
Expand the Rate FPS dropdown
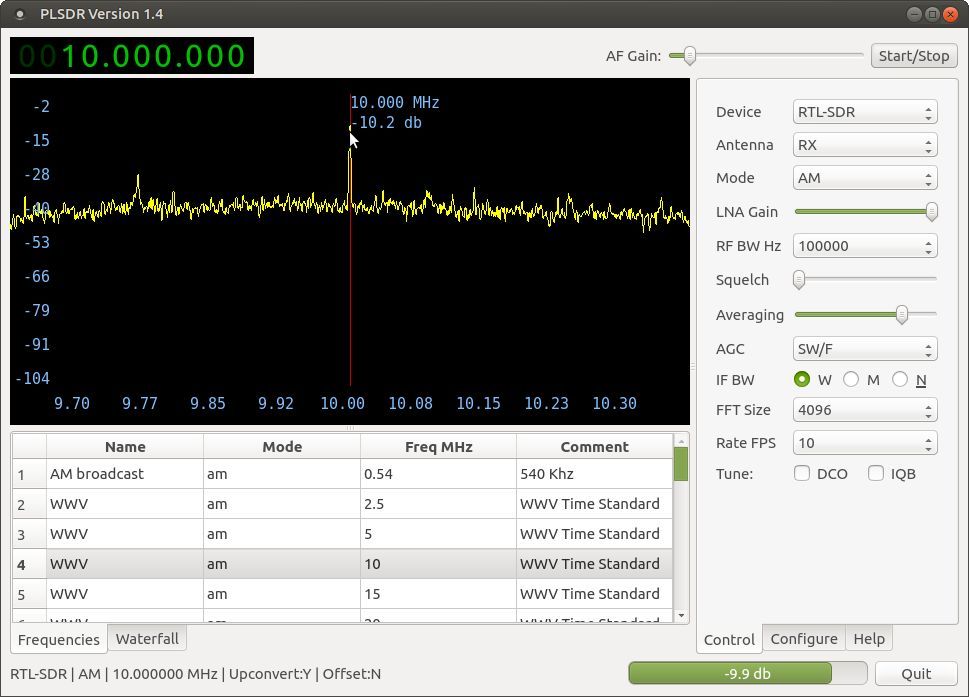point(864,443)
